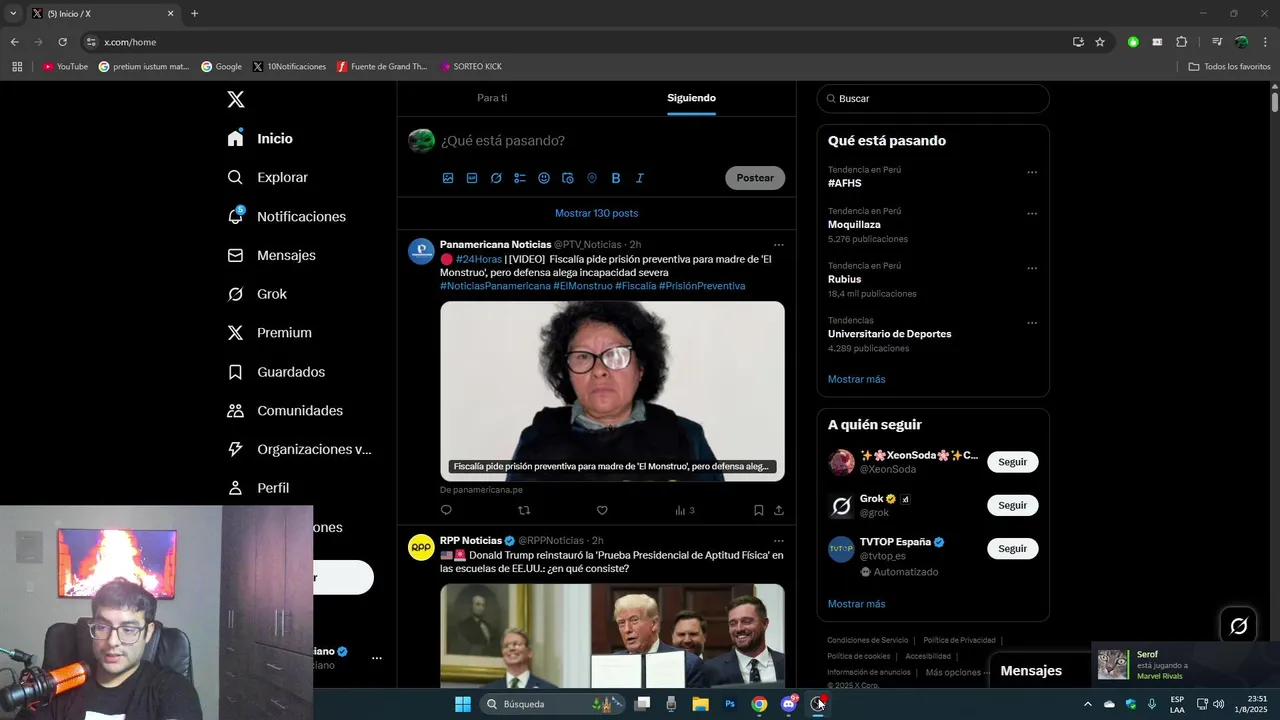Open Photoshop from the taskbar

[730, 704]
